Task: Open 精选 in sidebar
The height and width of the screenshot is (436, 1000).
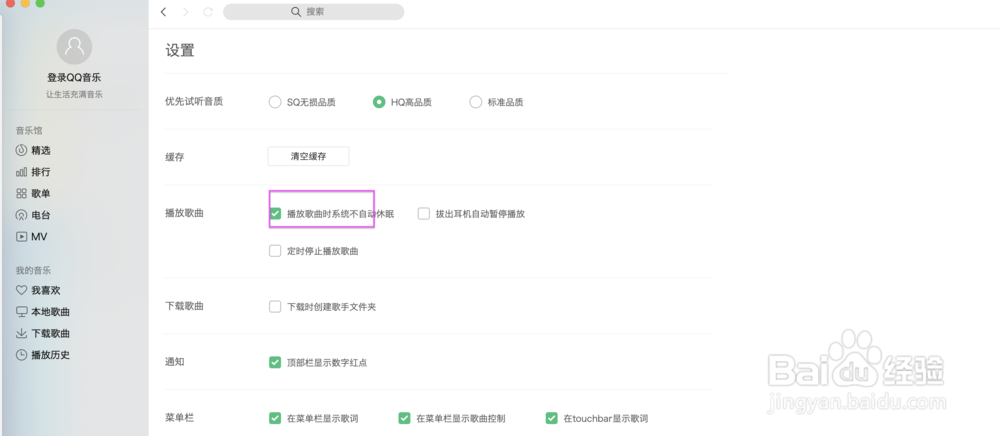Action: click(x=41, y=150)
